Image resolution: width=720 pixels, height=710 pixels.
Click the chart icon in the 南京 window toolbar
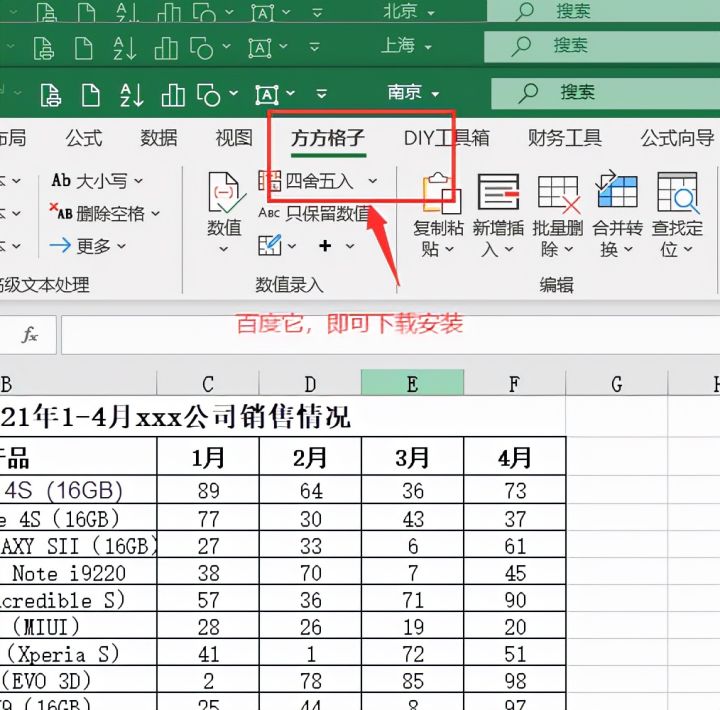(x=173, y=96)
